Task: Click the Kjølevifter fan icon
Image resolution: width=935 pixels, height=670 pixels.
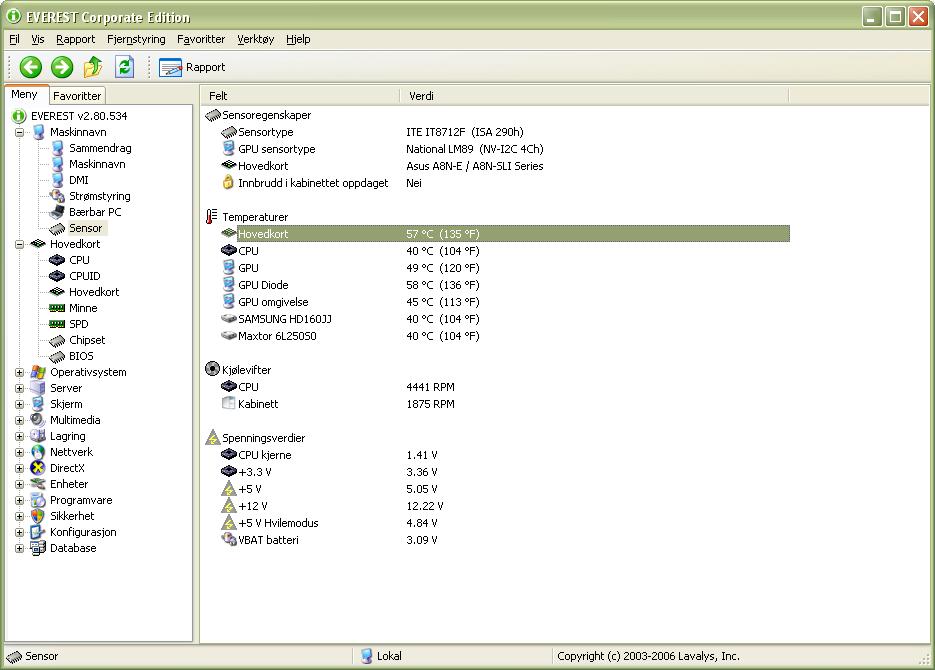Action: [x=212, y=369]
